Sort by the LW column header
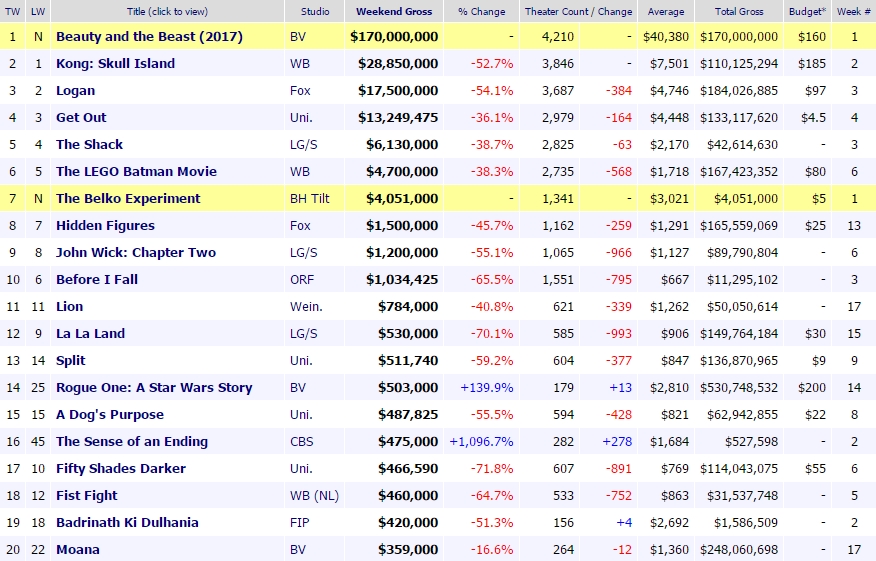The width and height of the screenshot is (876, 561). click(x=38, y=11)
